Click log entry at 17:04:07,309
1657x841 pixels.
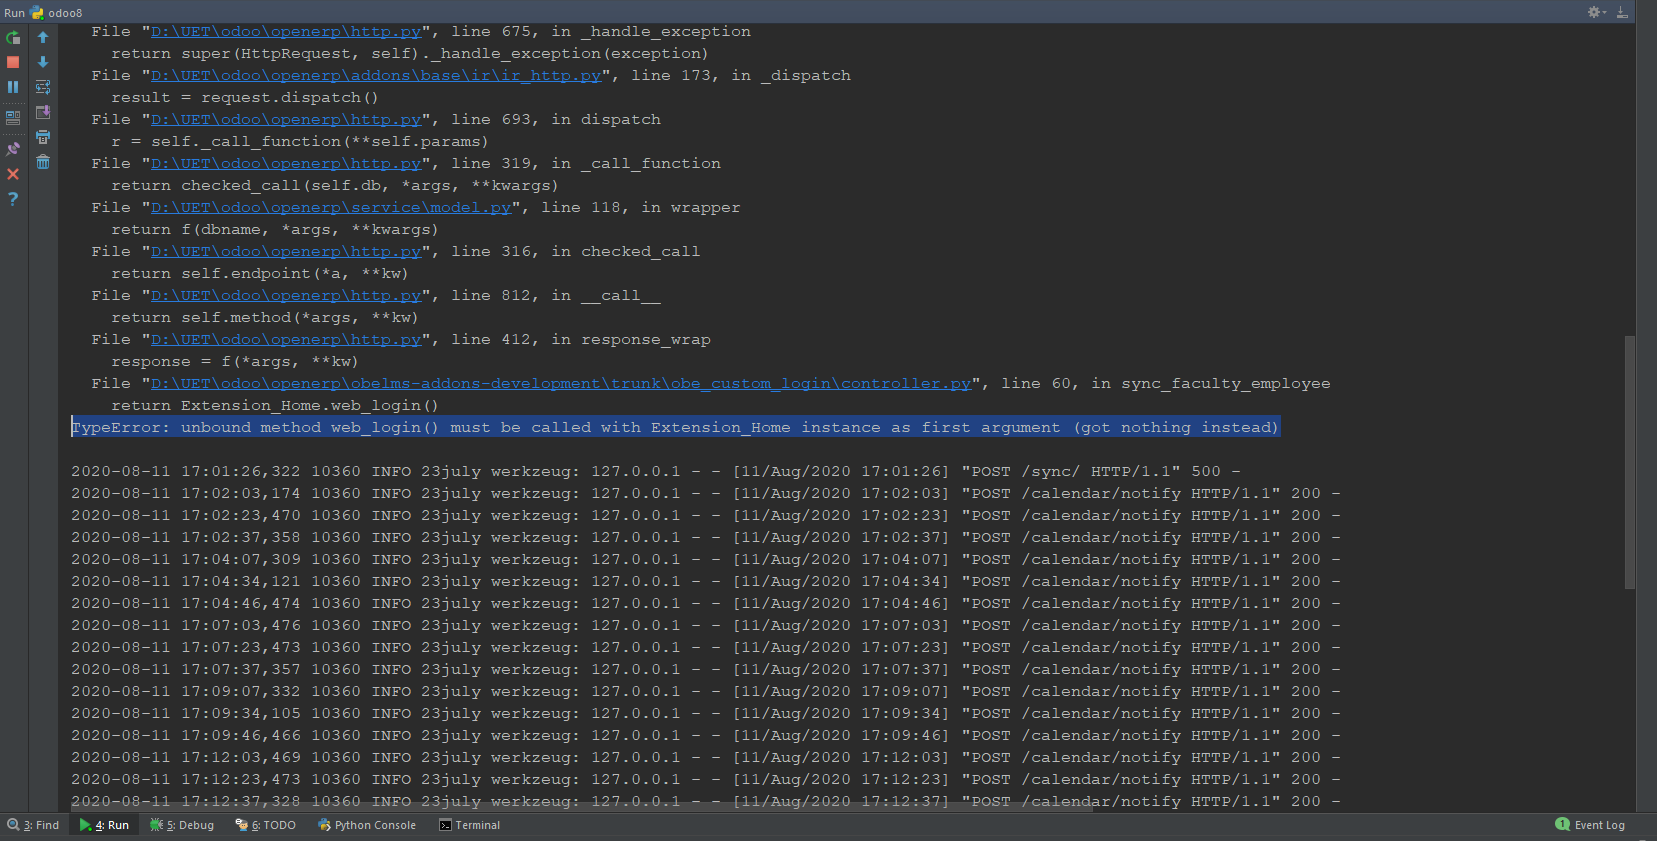click(x=706, y=560)
